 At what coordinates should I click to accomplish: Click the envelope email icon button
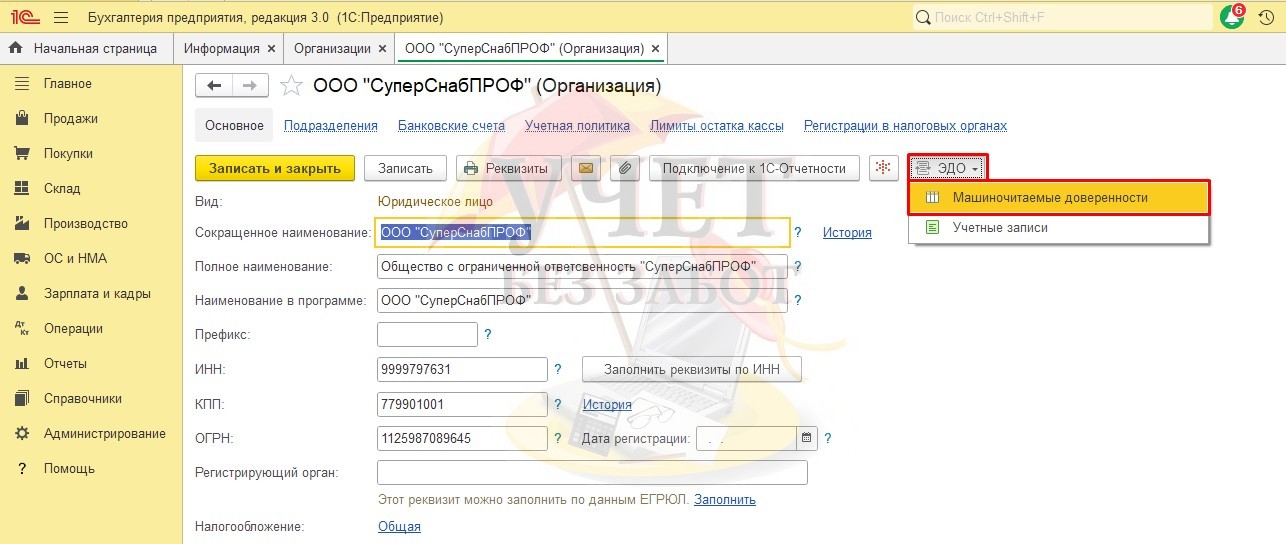point(586,169)
